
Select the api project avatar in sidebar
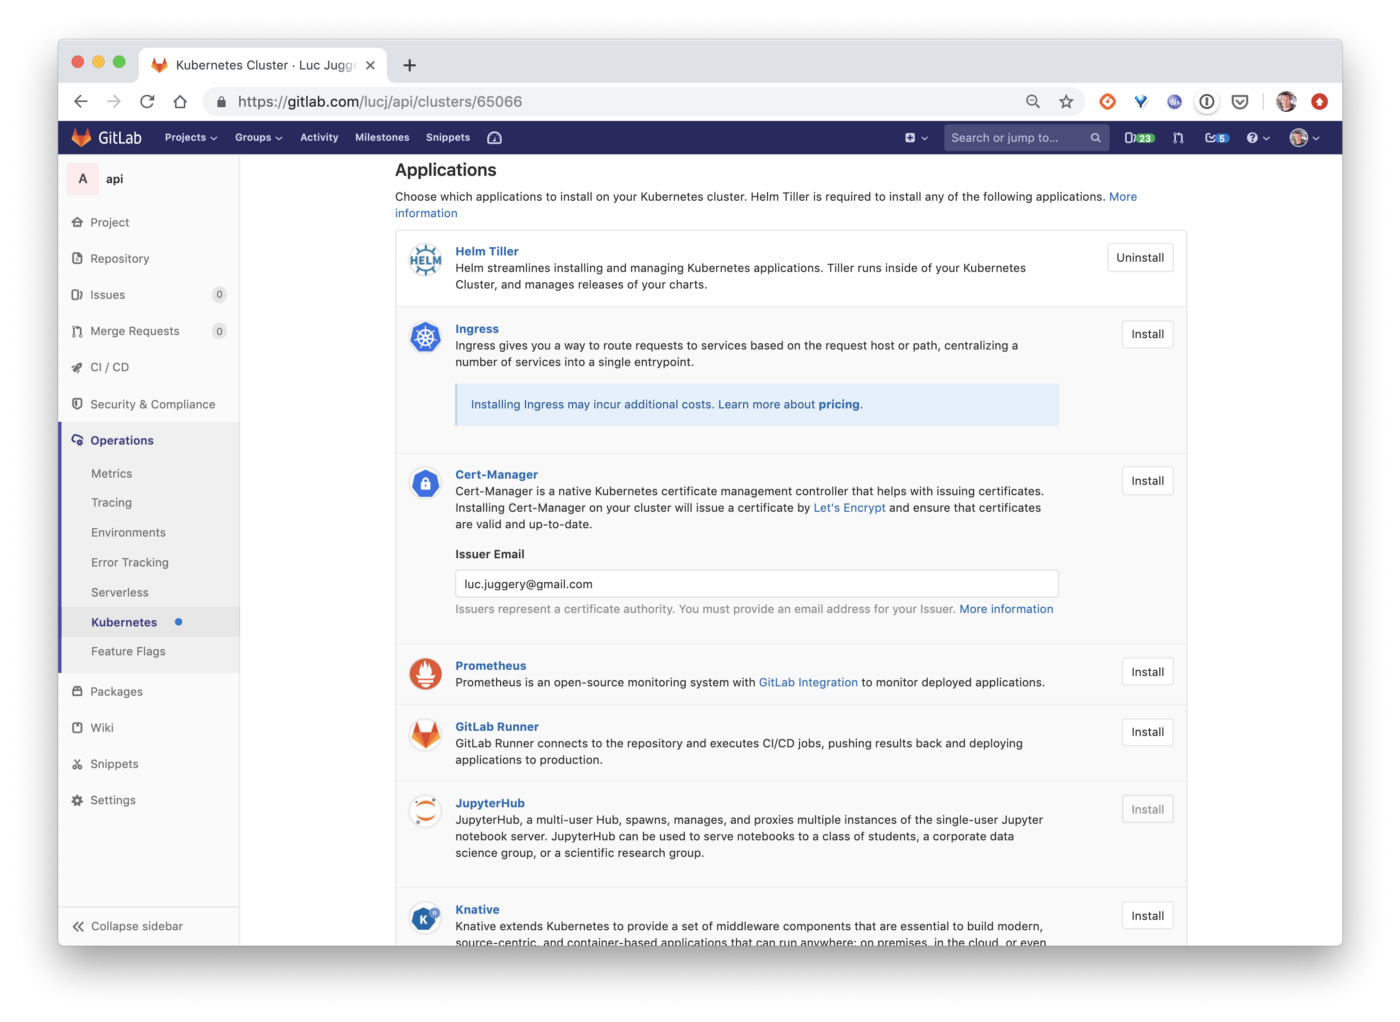[83, 179]
